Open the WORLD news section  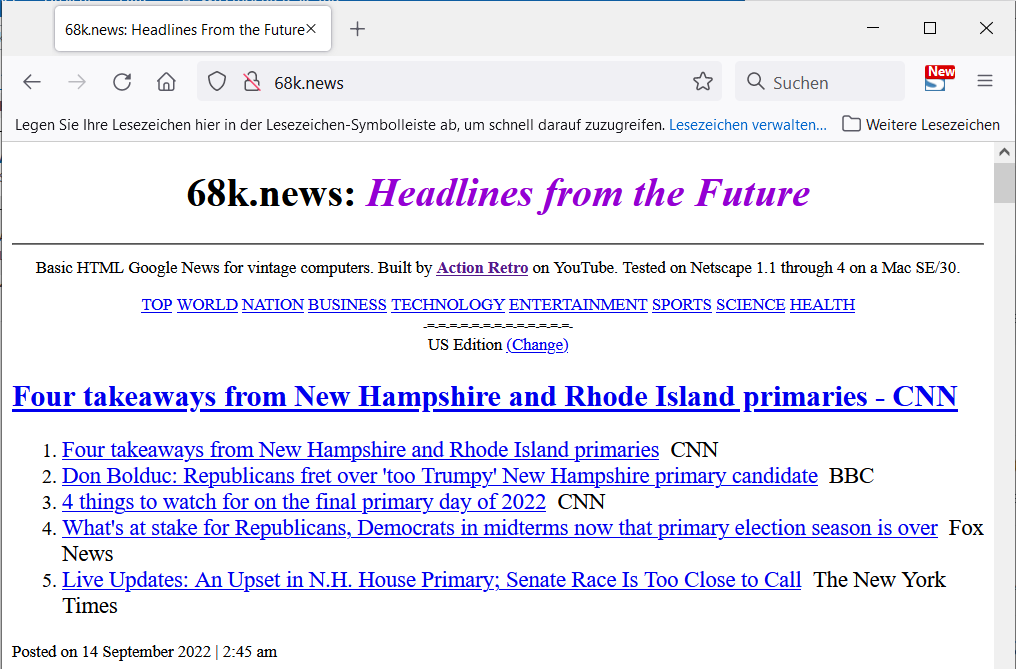207,304
